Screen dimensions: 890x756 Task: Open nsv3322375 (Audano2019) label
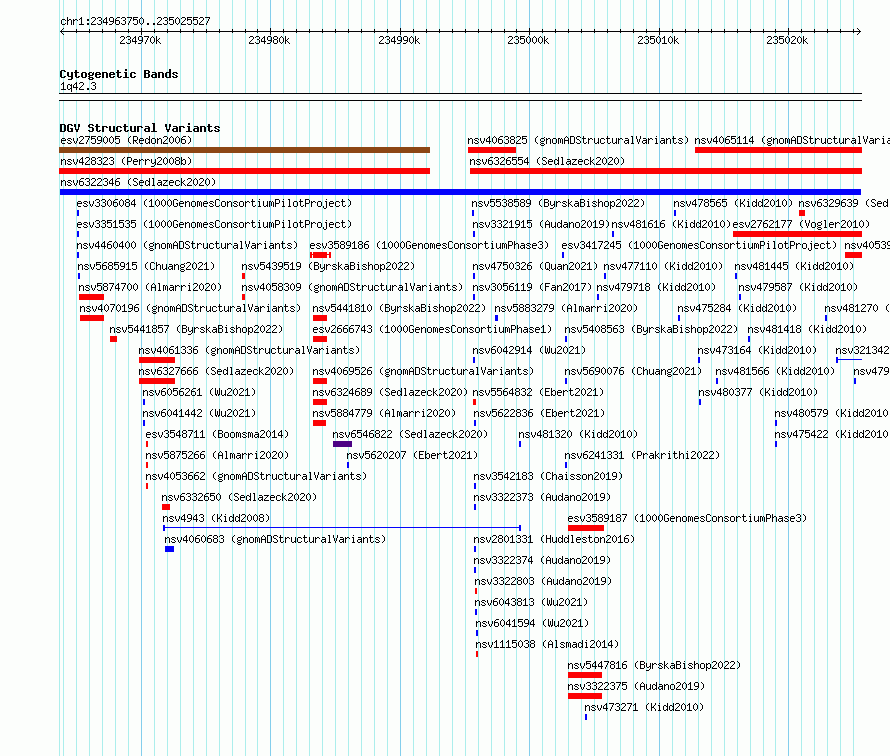pyautogui.click(x=636, y=686)
